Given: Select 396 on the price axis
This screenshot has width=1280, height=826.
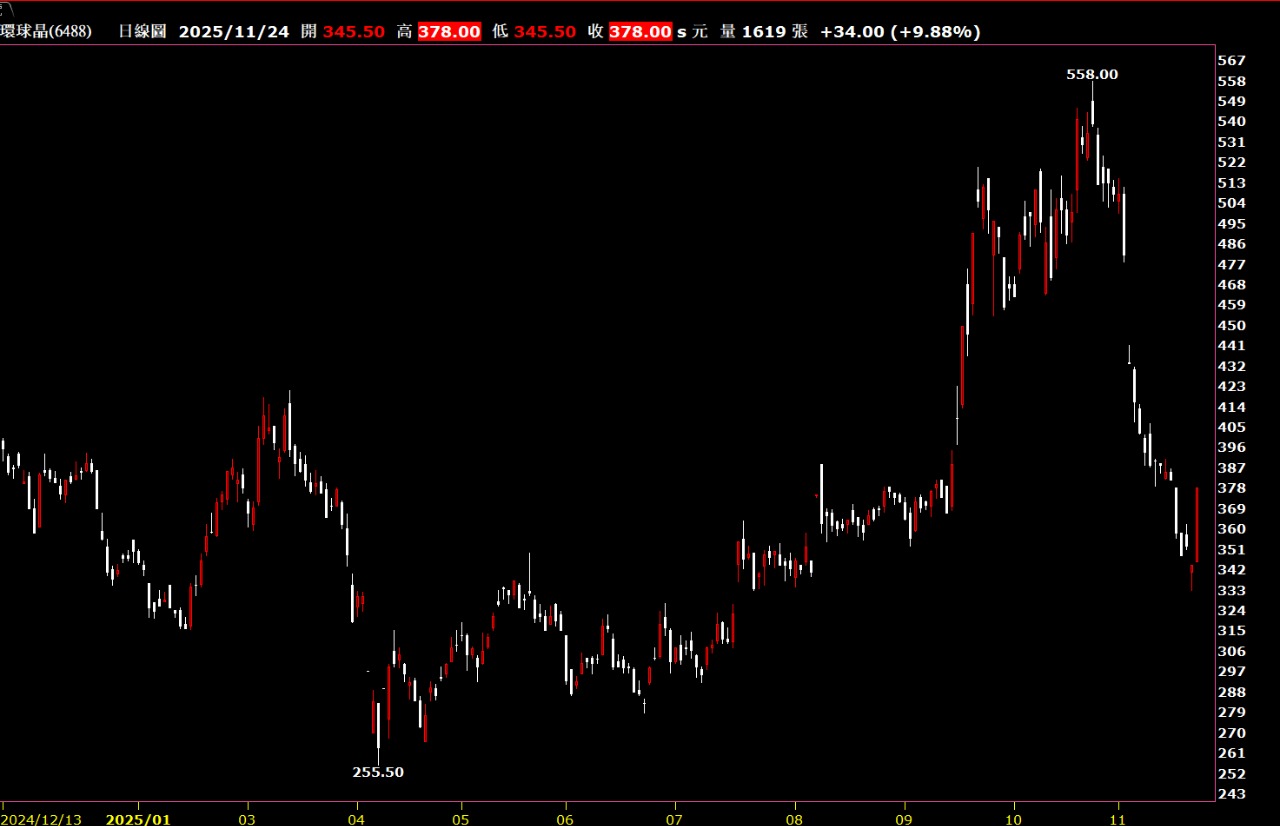Looking at the screenshot, I should [x=1232, y=447].
